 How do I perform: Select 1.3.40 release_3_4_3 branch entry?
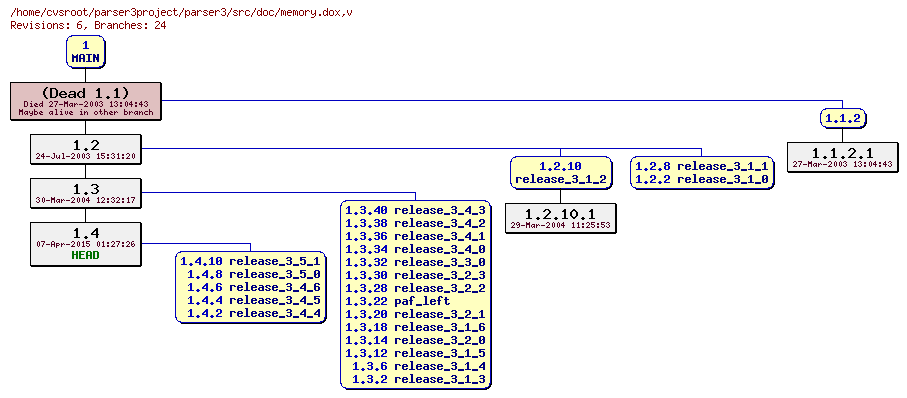415,210
